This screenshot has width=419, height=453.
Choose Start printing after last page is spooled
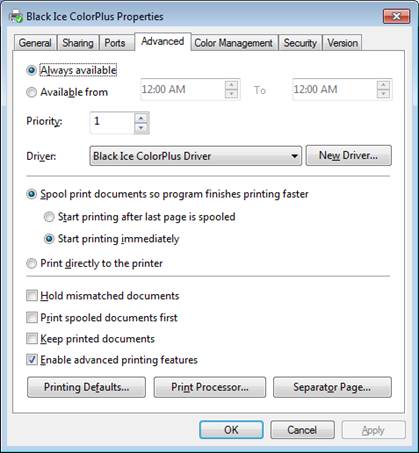49,217
